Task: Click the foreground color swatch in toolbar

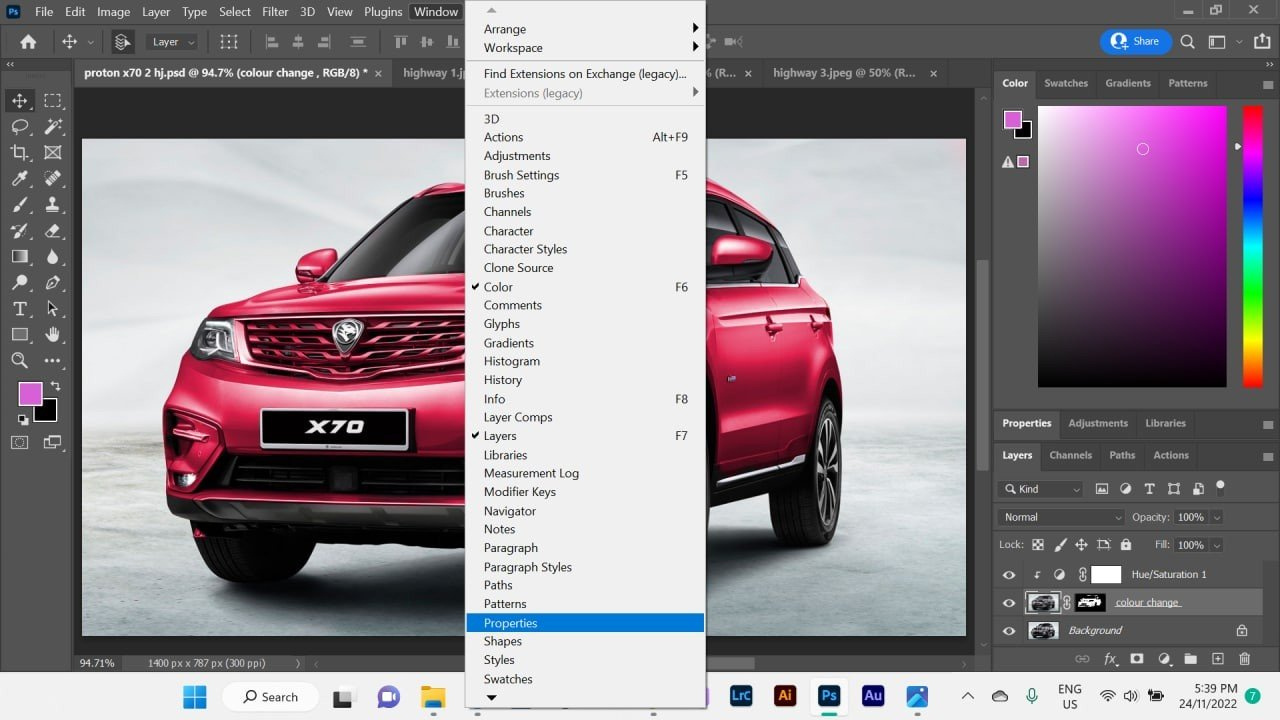Action: [x=30, y=394]
